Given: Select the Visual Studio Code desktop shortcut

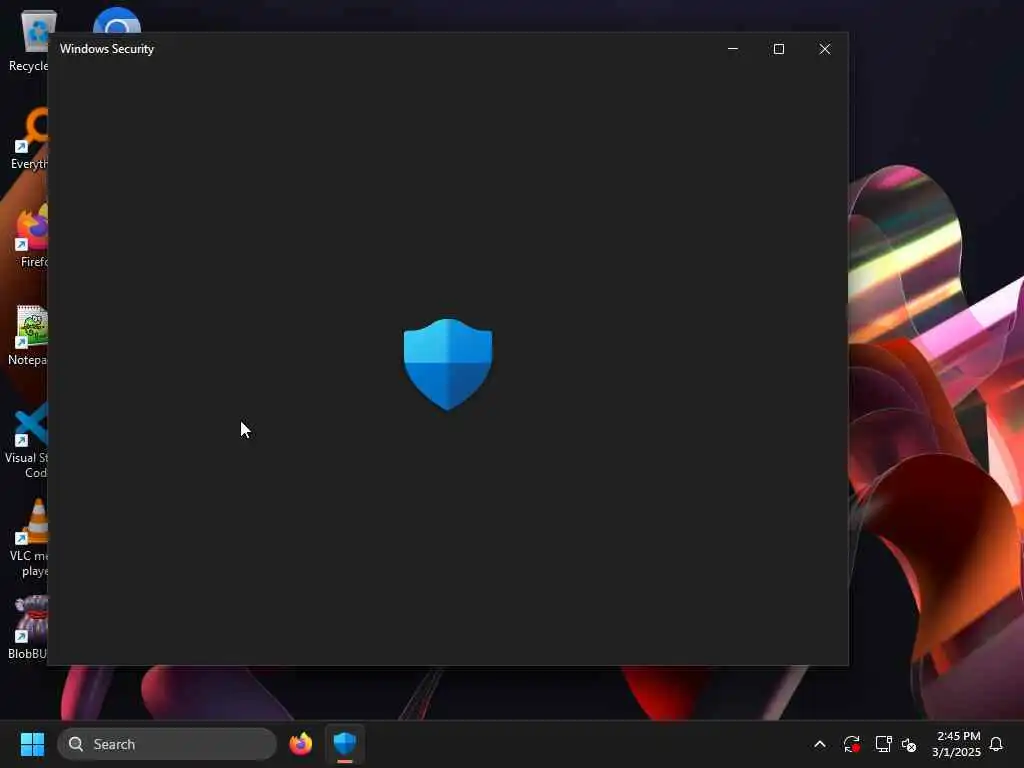Looking at the screenshot, I should pos(26,440).
